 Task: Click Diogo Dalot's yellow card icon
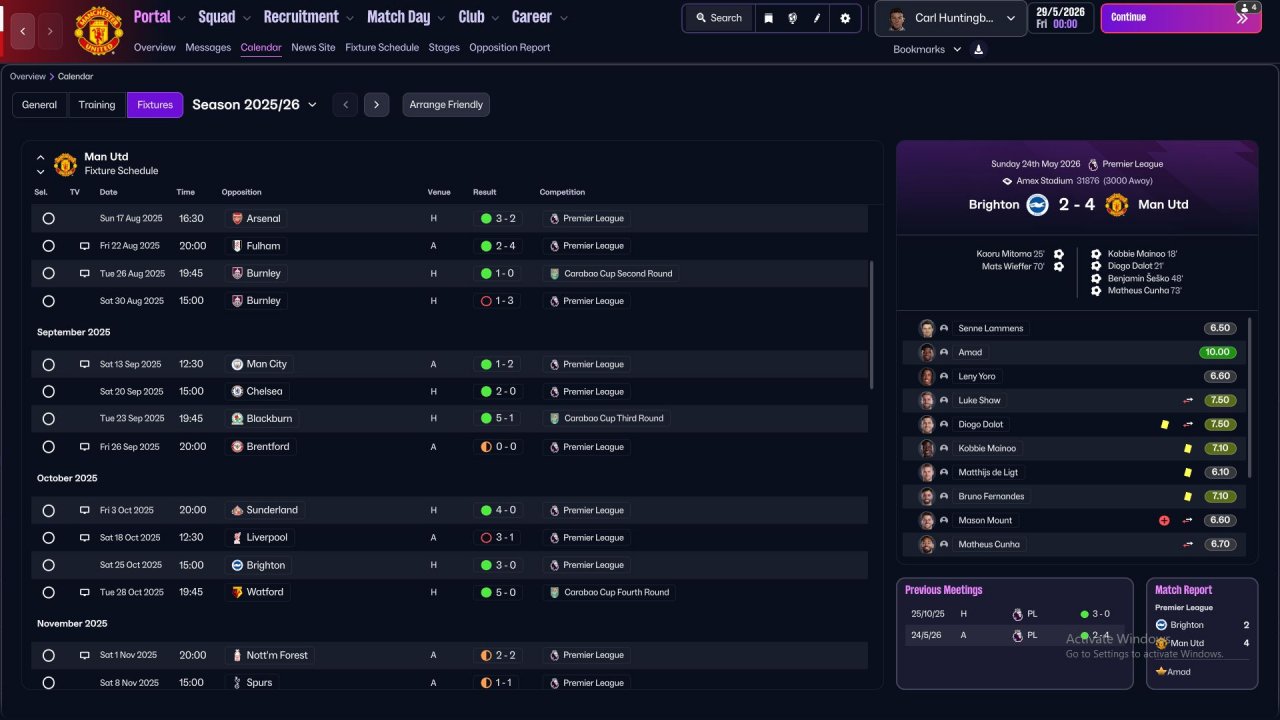click(1165, 424)
